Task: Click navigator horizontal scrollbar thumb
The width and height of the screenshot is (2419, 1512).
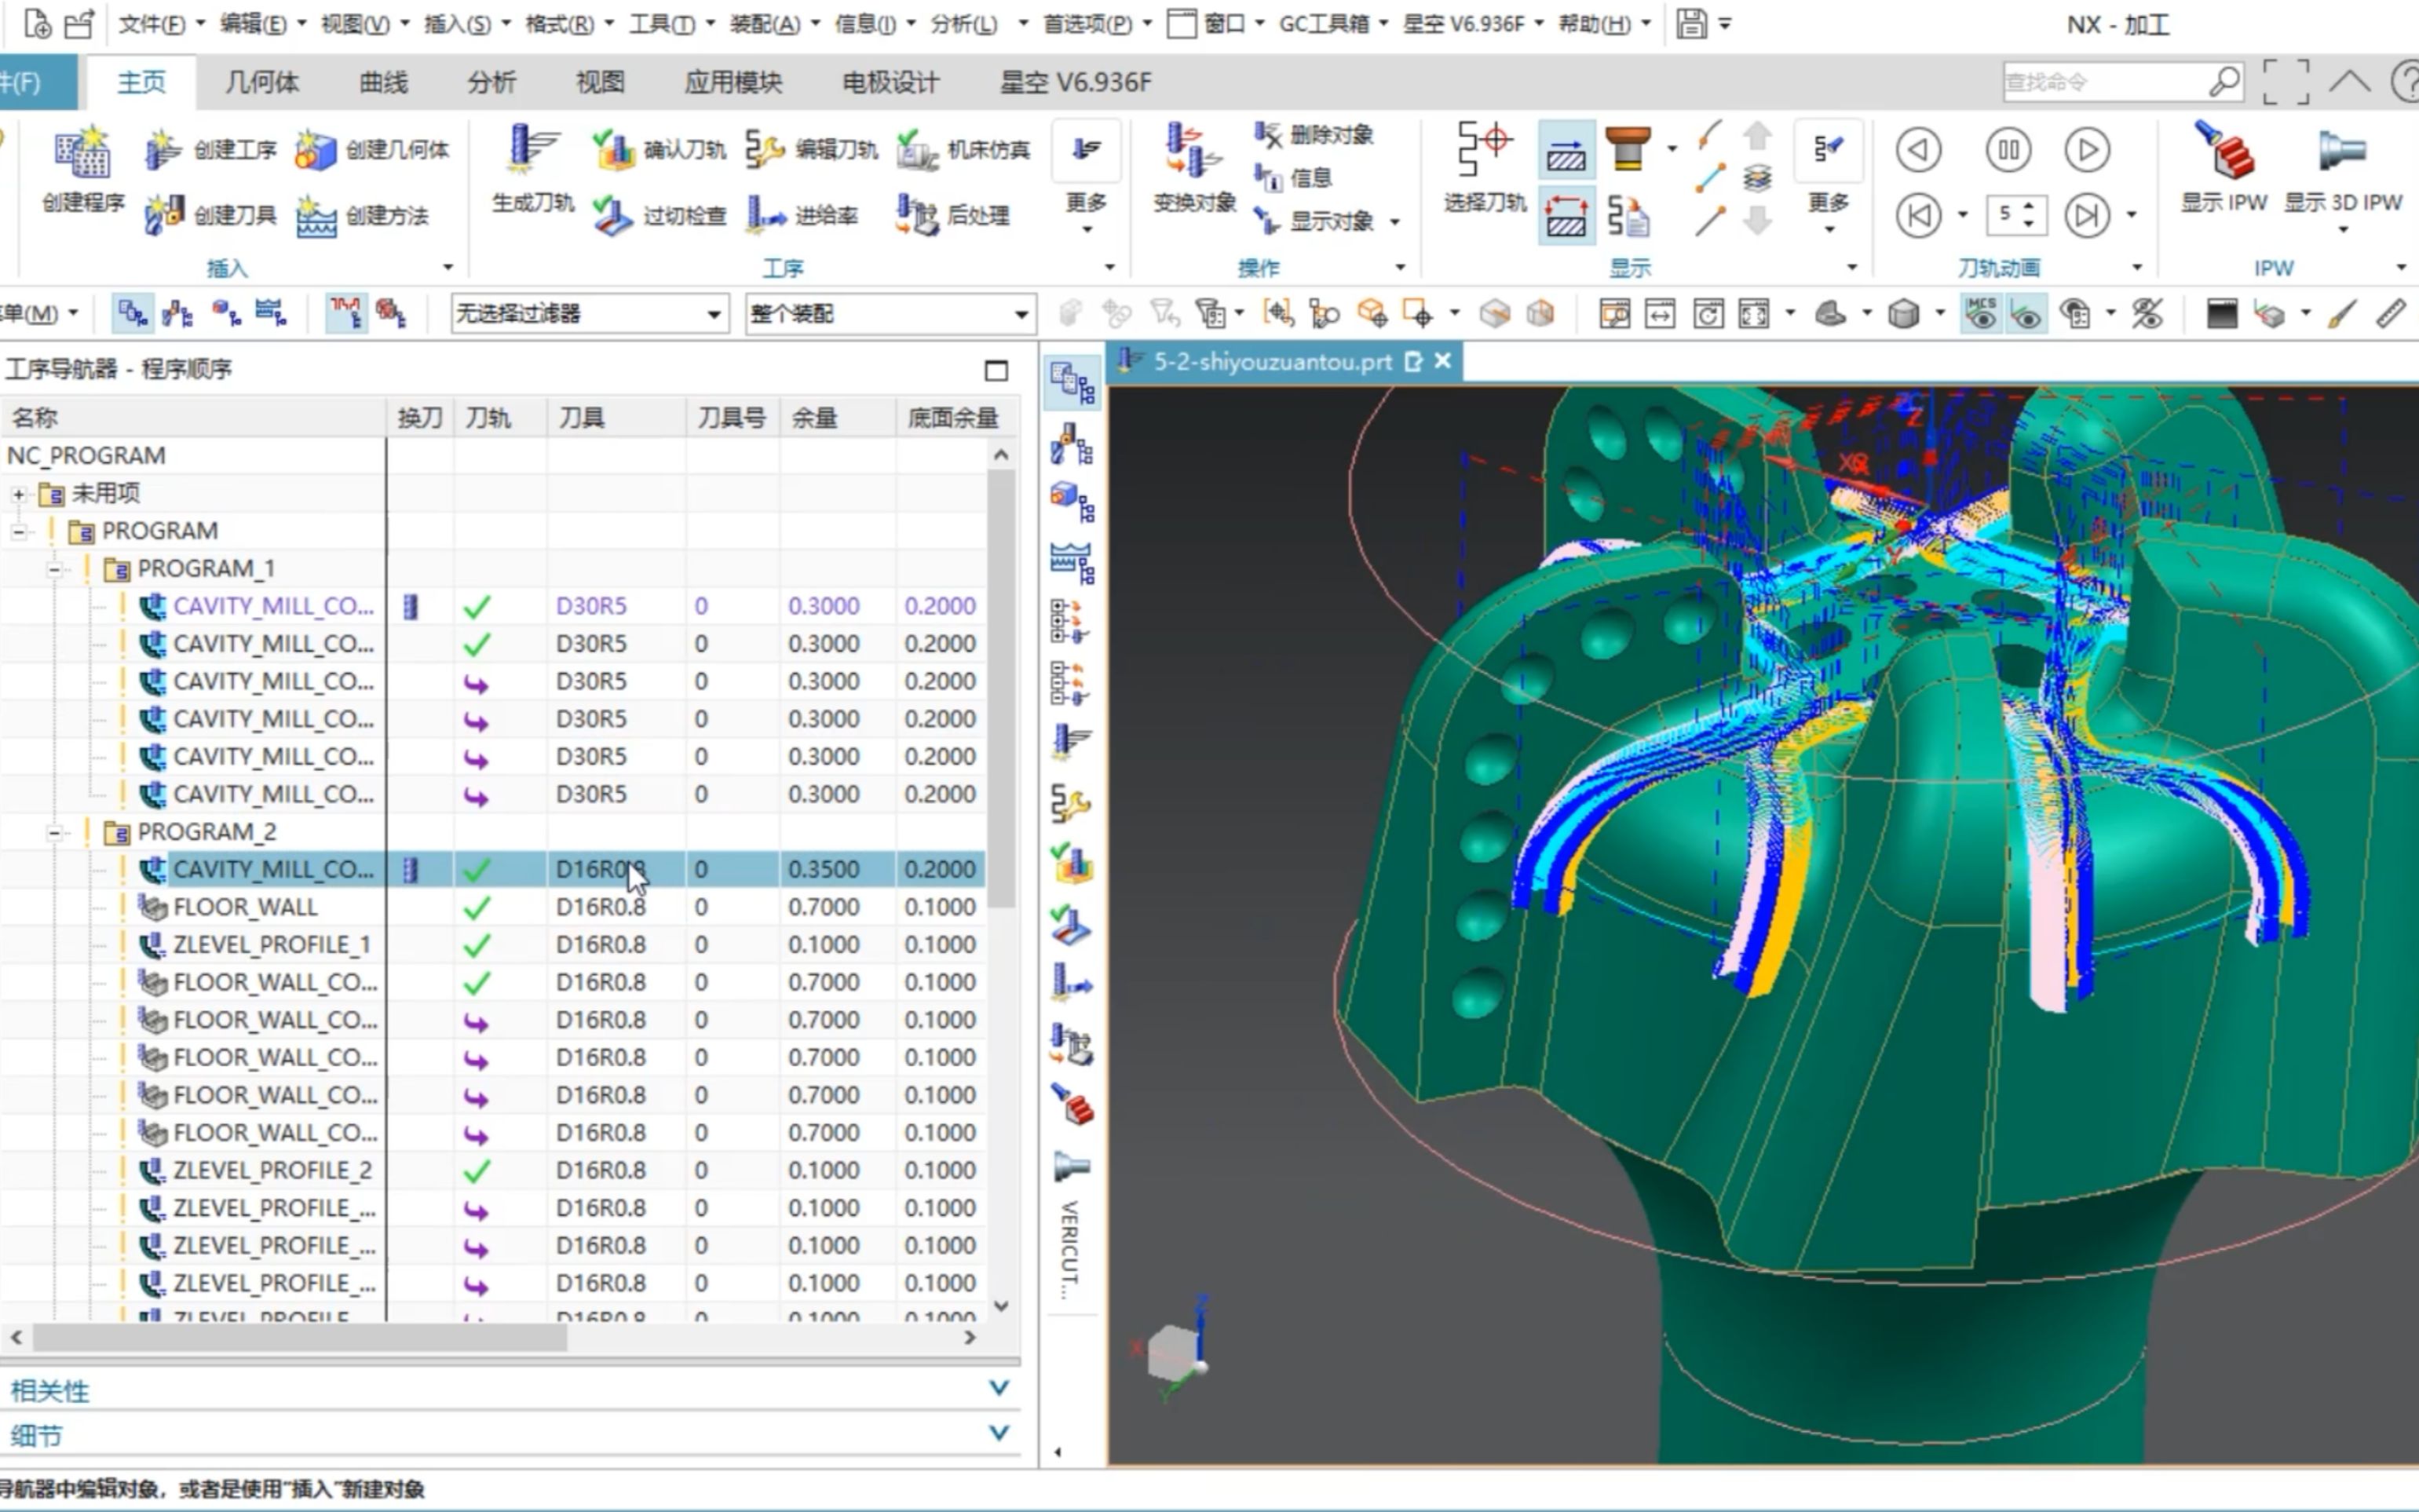Action: [x=299, y=1337]
